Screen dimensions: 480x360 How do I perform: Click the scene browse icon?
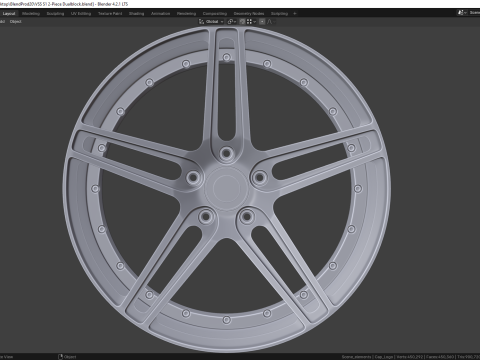click(462, 13)
